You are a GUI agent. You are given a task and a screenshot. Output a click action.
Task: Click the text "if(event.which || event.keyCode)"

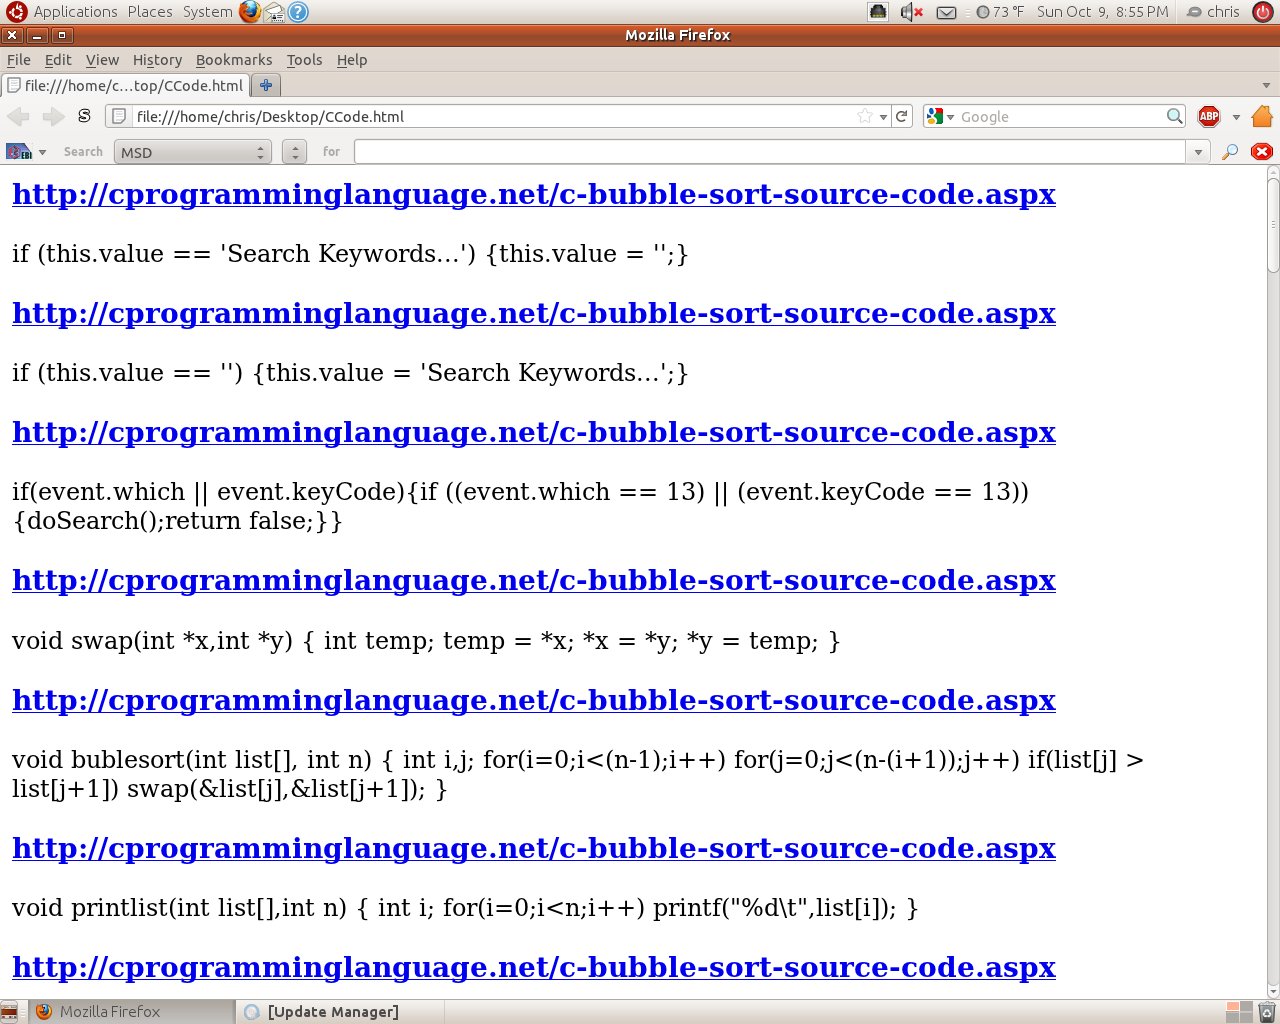click(209, 492)
